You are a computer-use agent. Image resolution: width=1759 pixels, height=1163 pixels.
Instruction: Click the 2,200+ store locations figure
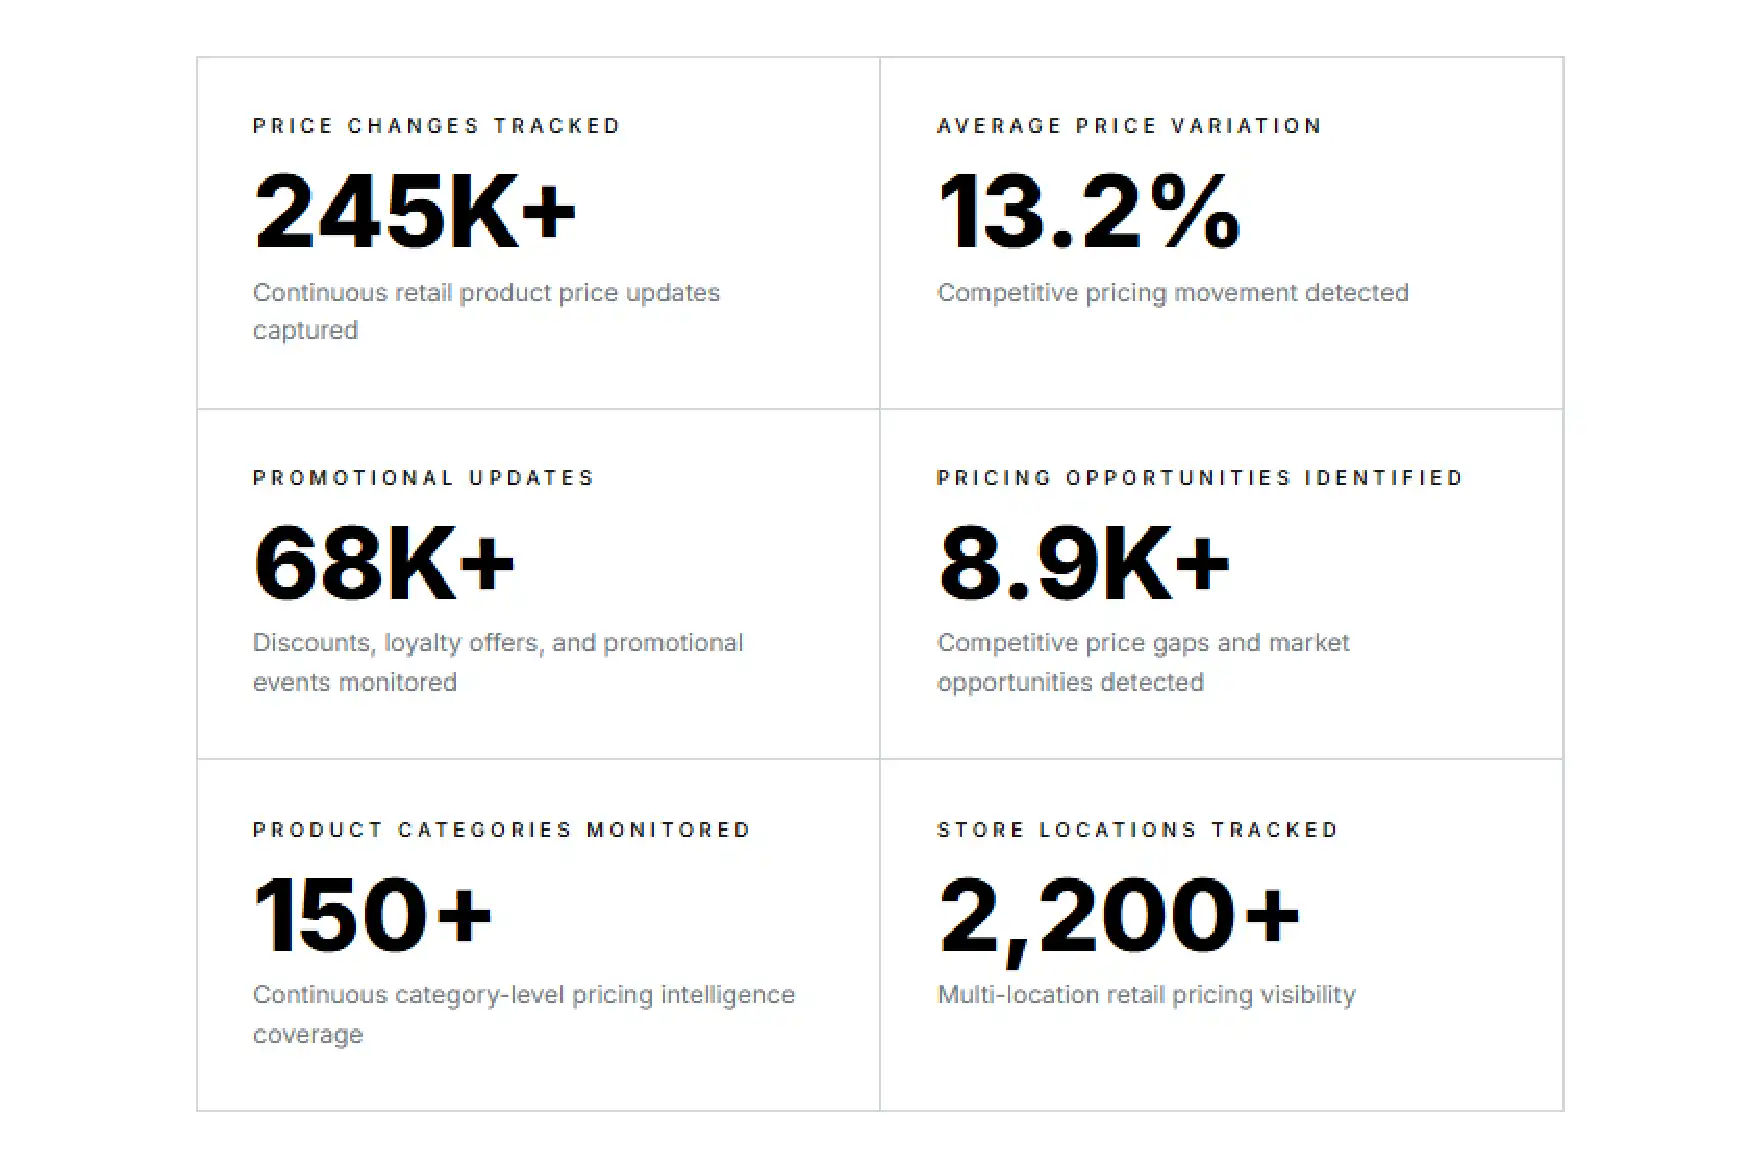(x=1119, y=918)
